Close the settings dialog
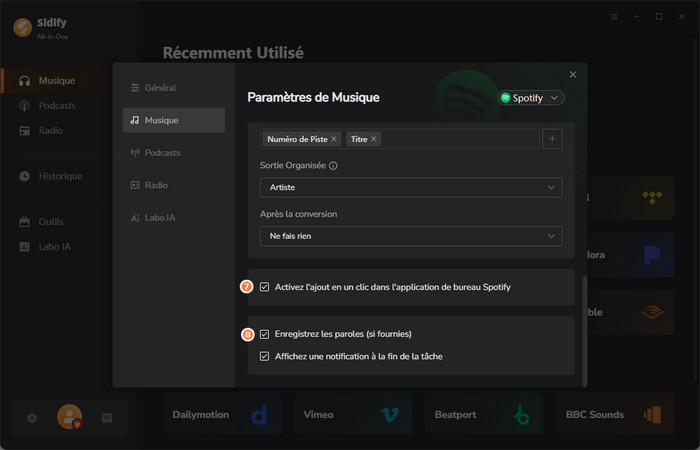 tap(573, 75)
